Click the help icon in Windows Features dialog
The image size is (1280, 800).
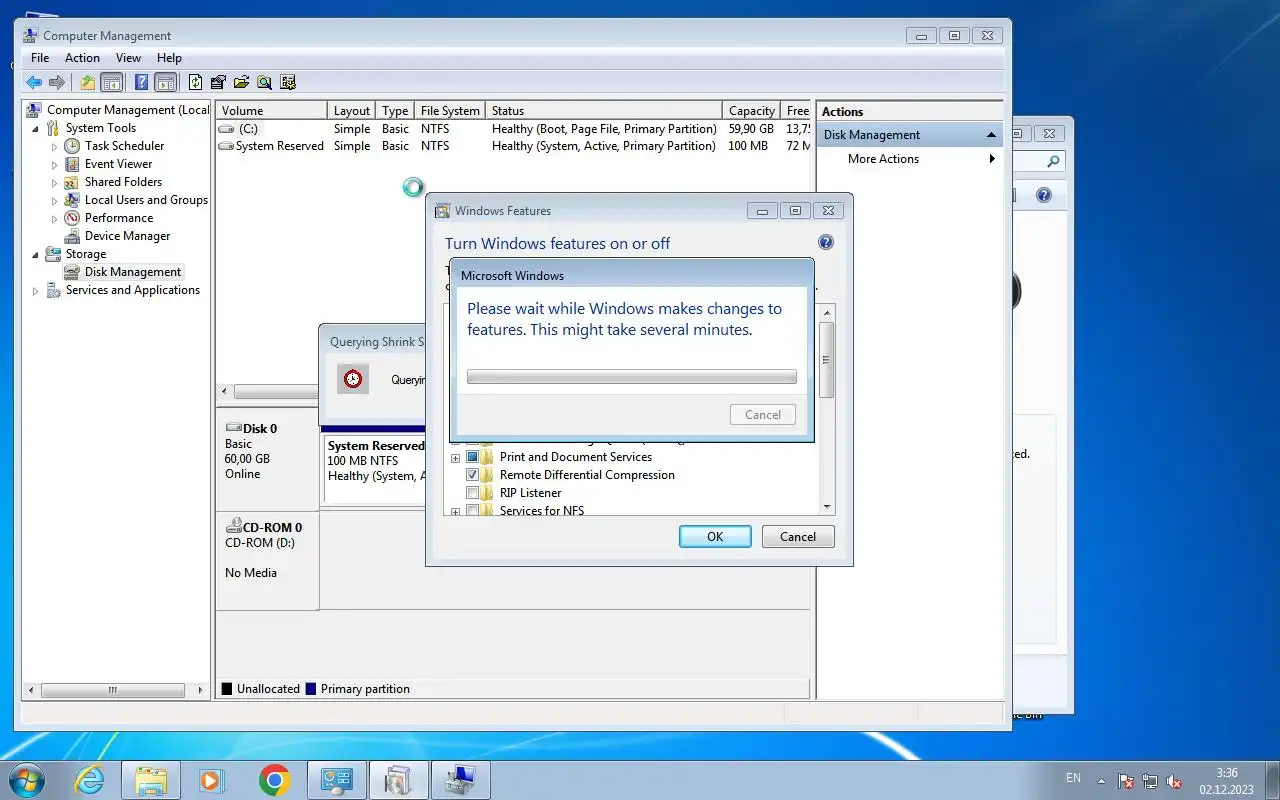coord(826,242)
